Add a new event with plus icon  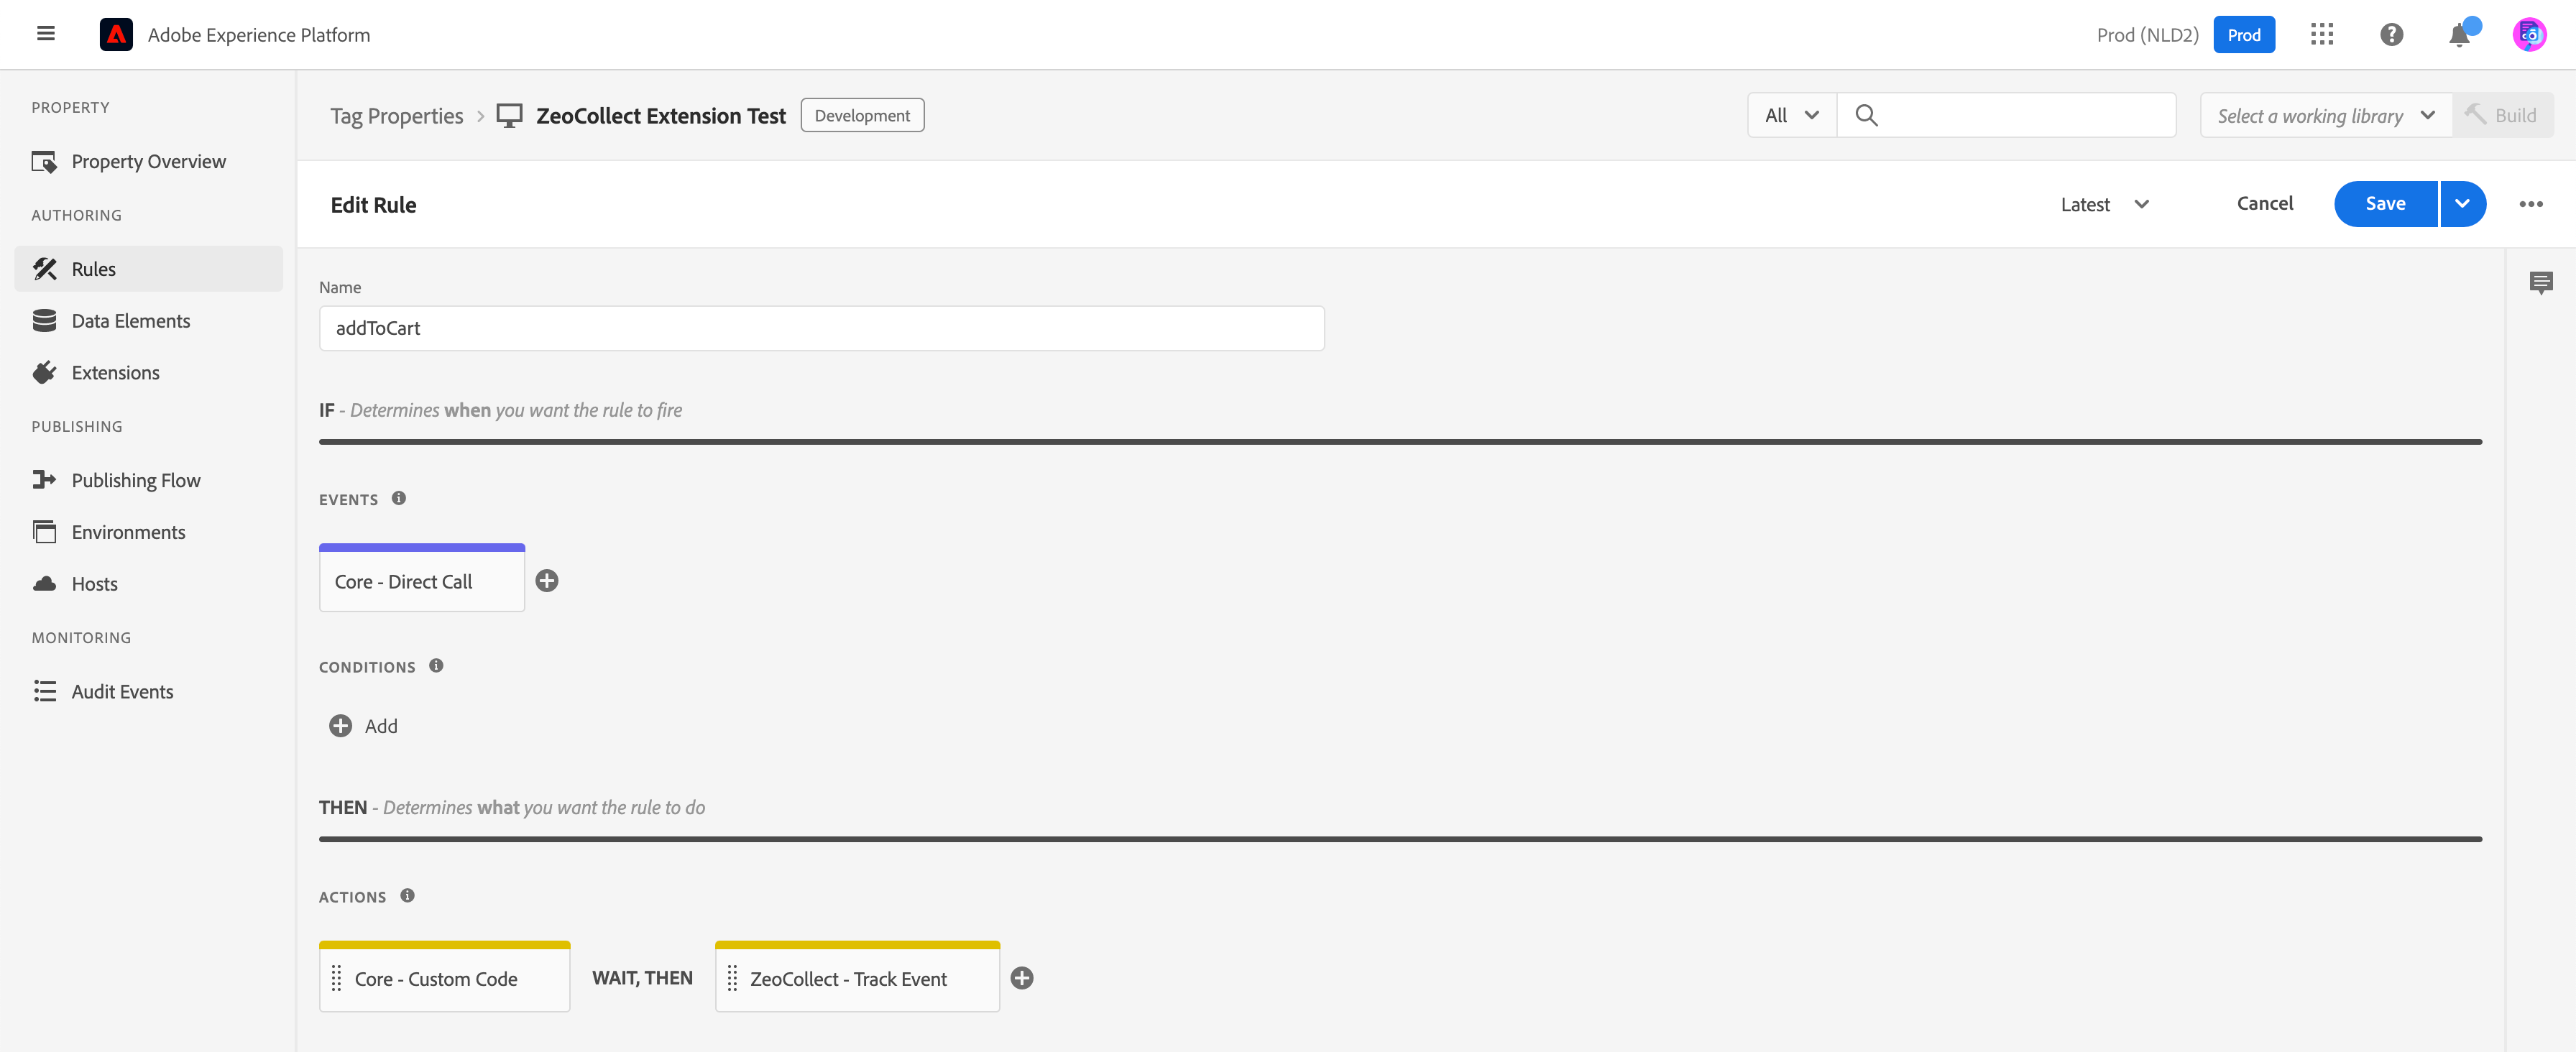tap(547, 581)
